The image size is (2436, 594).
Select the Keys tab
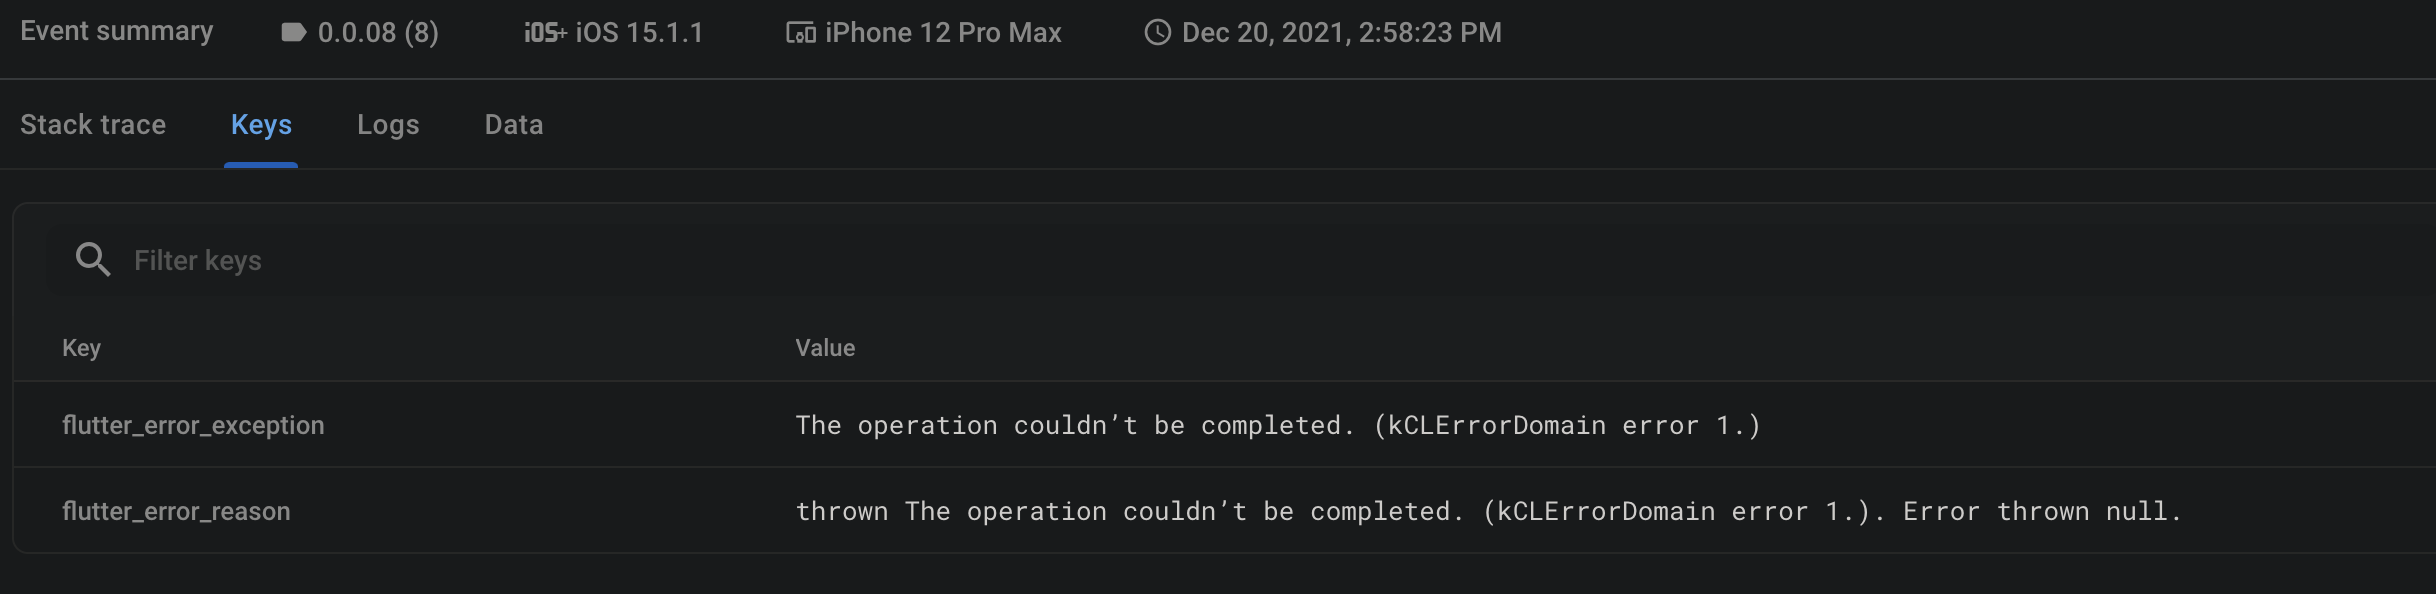(261, 124)
